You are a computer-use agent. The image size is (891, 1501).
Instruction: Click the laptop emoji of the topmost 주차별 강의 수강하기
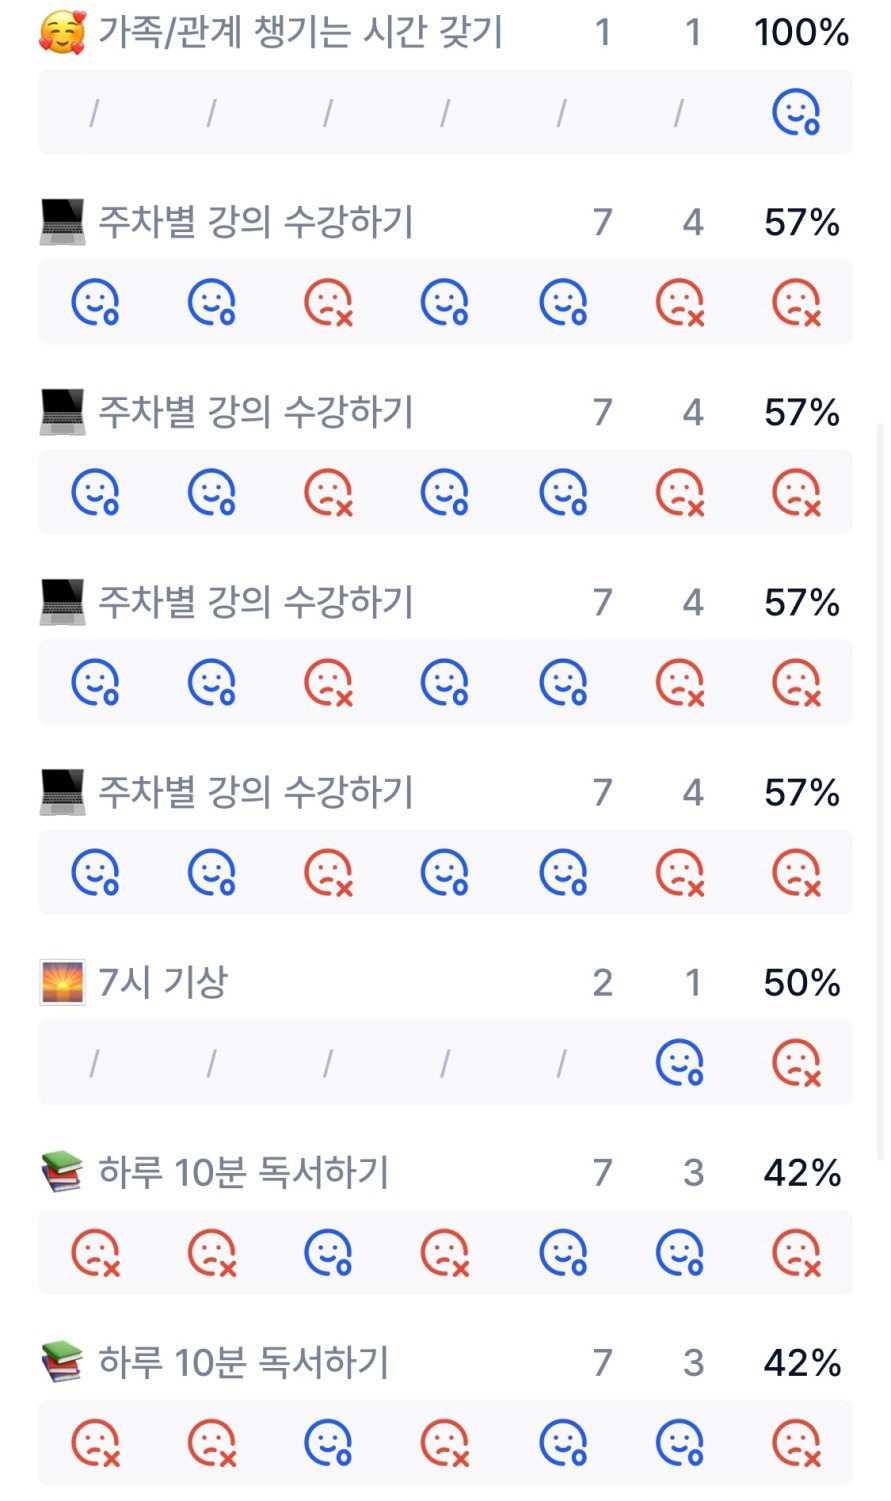pos(62,222)
